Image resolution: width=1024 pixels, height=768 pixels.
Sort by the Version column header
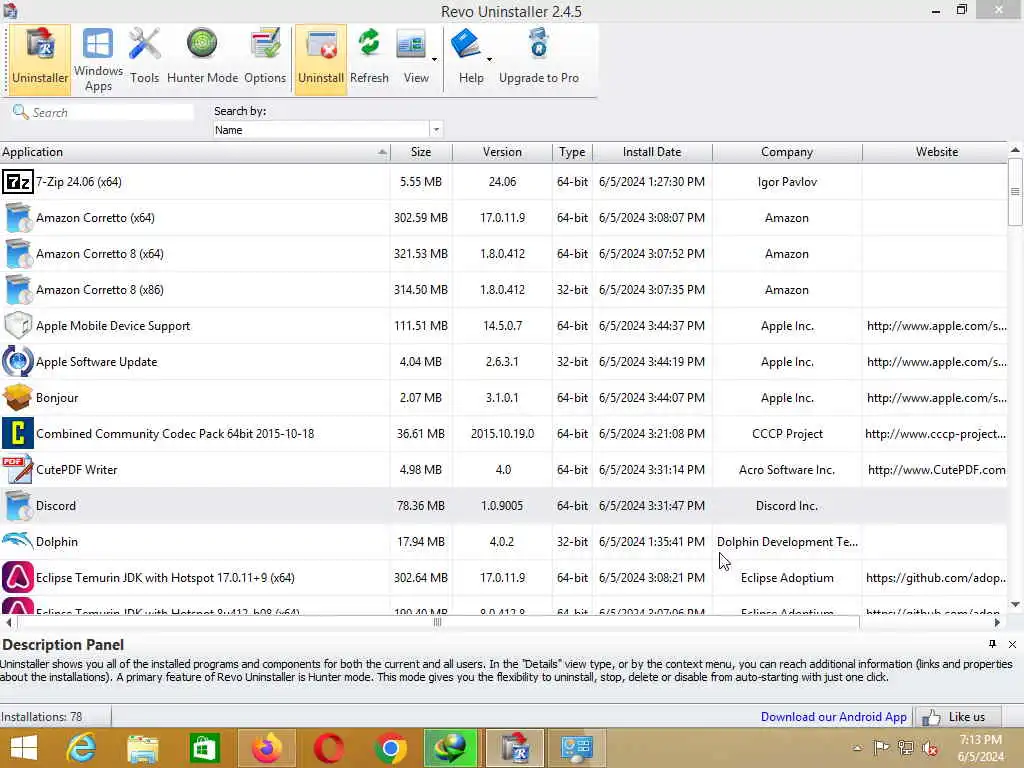click(x=502, y=152)
